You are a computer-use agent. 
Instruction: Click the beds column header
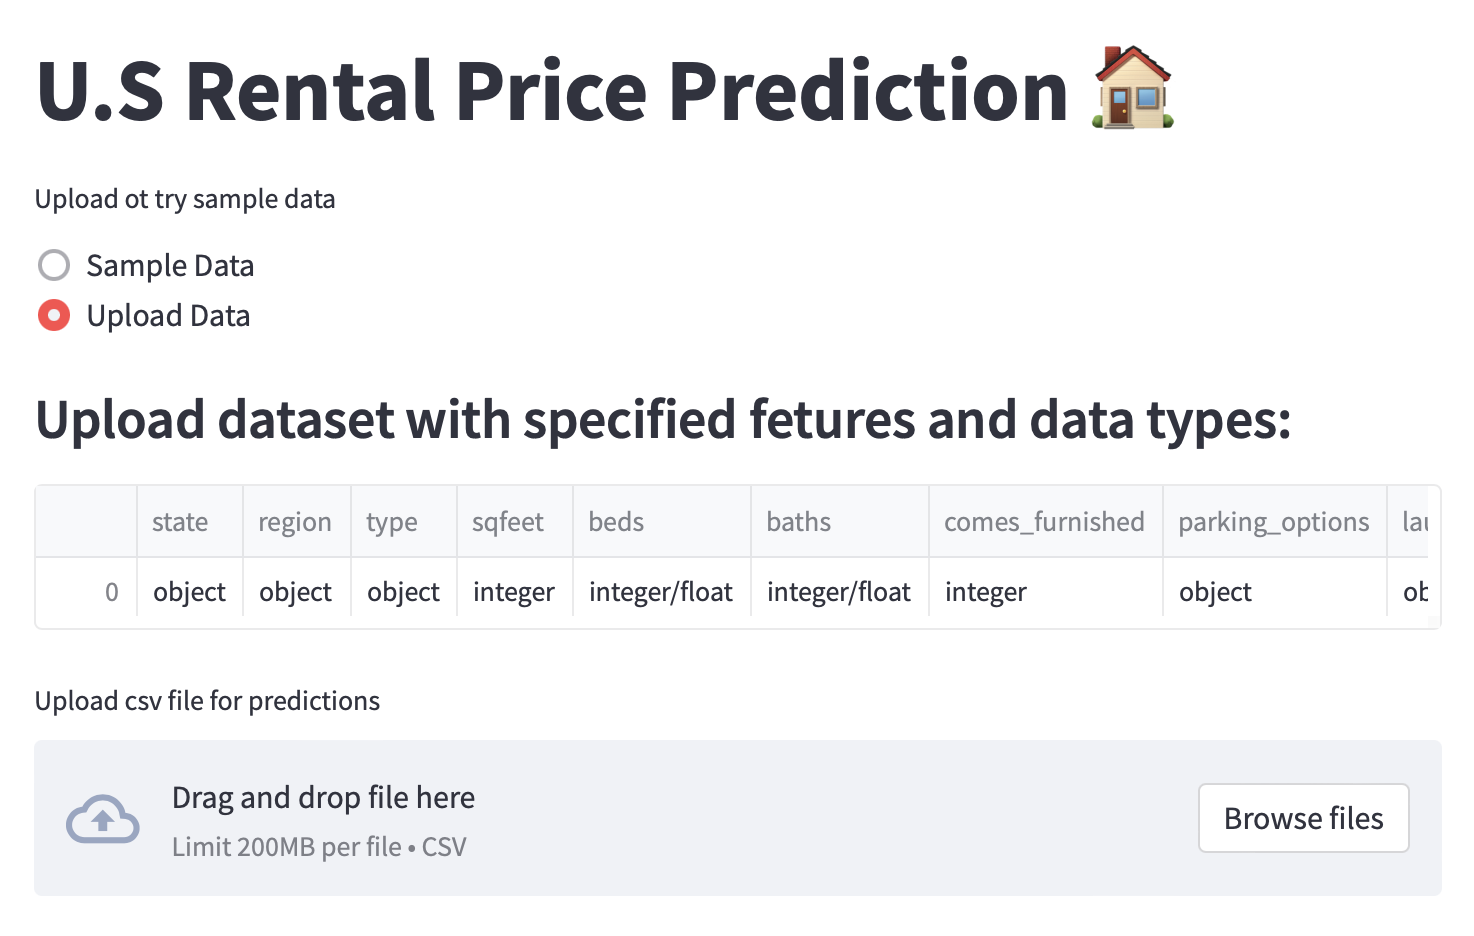[x=615, y=521]
